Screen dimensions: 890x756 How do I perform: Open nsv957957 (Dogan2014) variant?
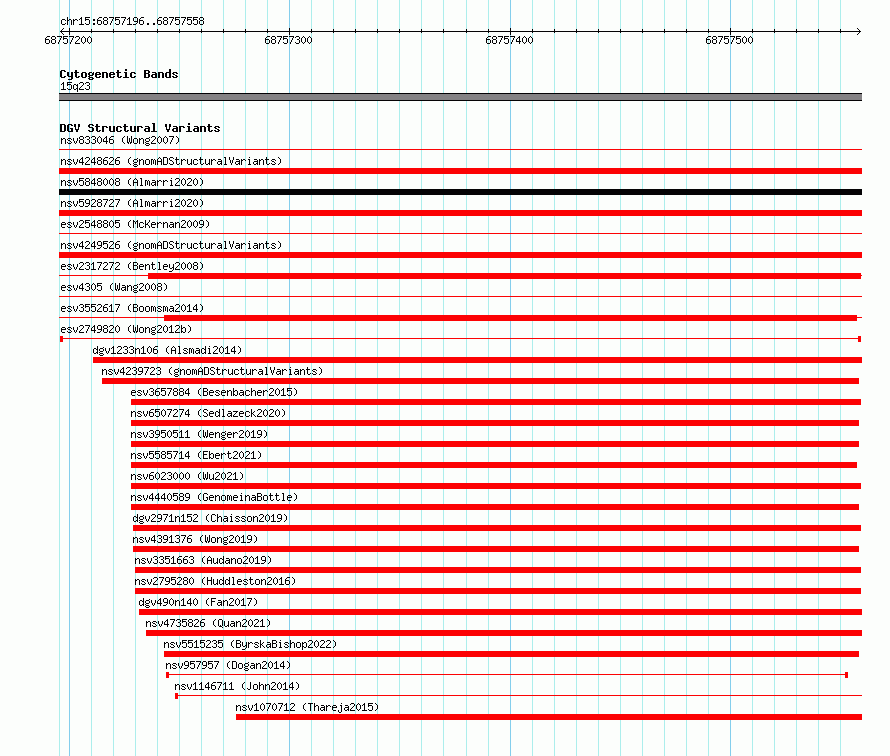[228, 665]
